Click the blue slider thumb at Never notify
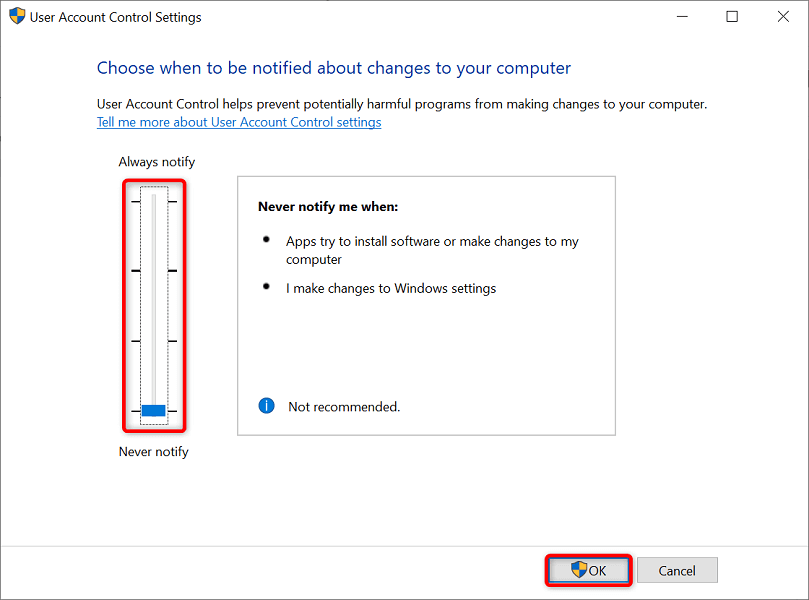The image size is (809, 600). pyautogui.click(x=153, y=411)
